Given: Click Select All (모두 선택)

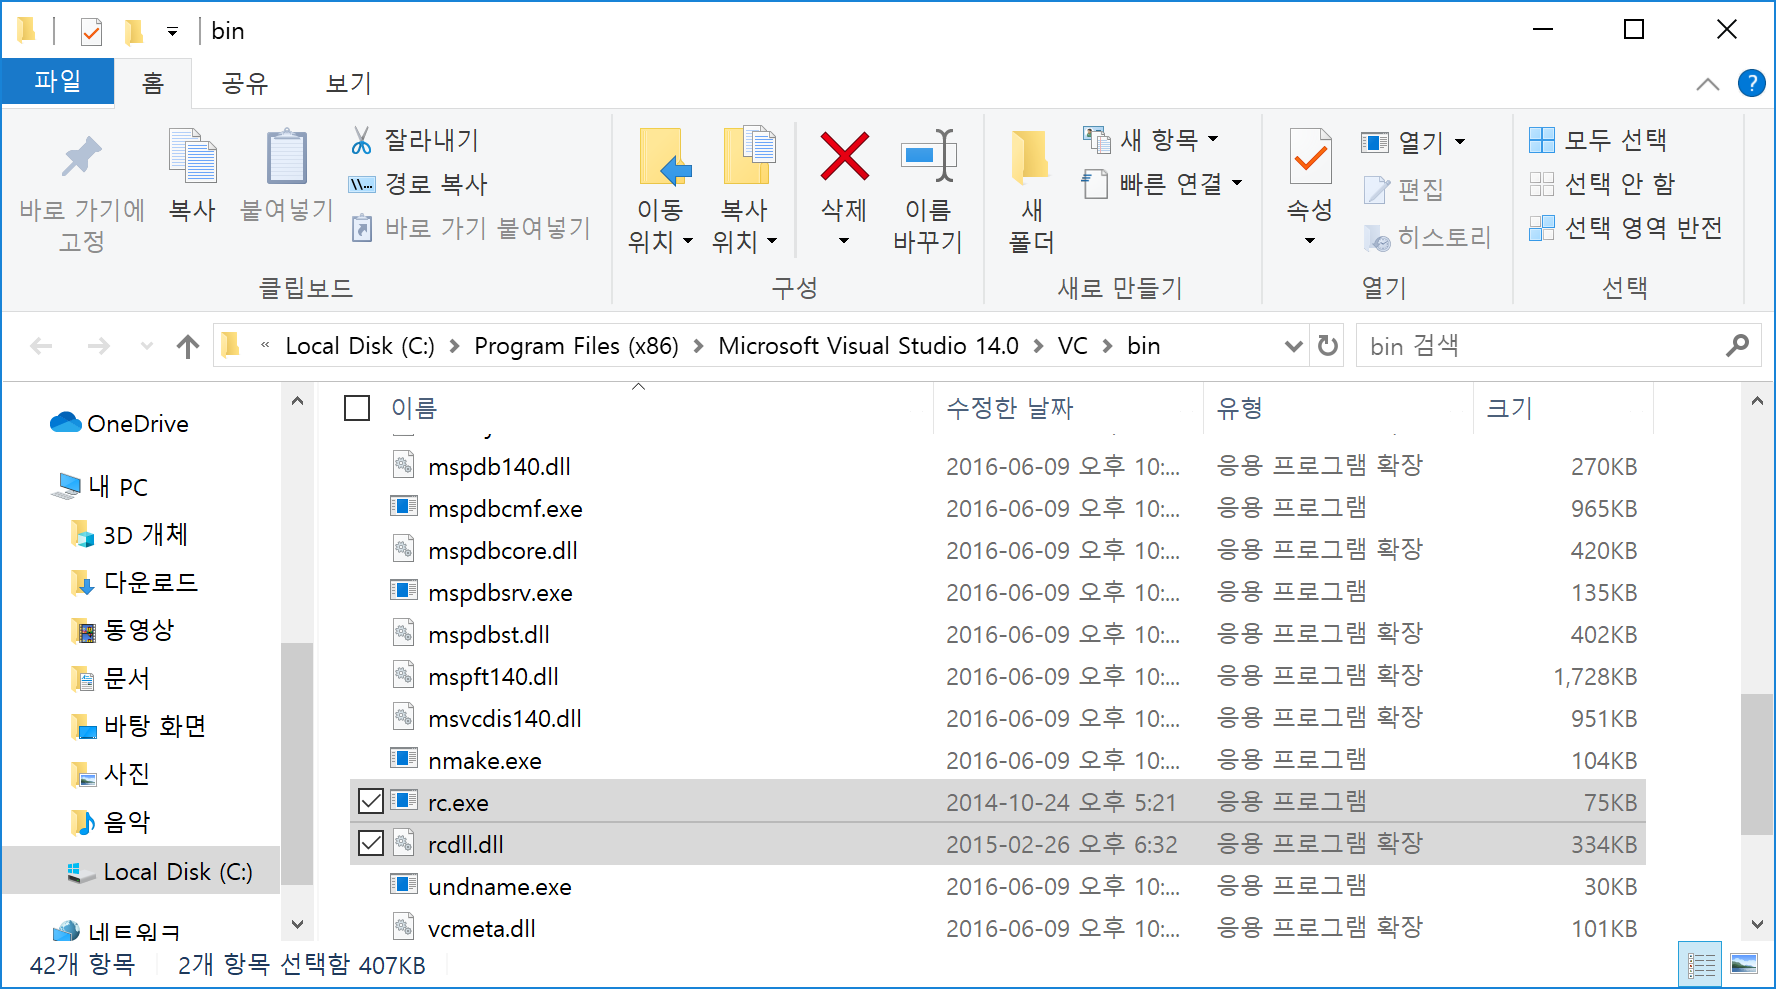Looking at the screenshot, I should (1598, 140).
